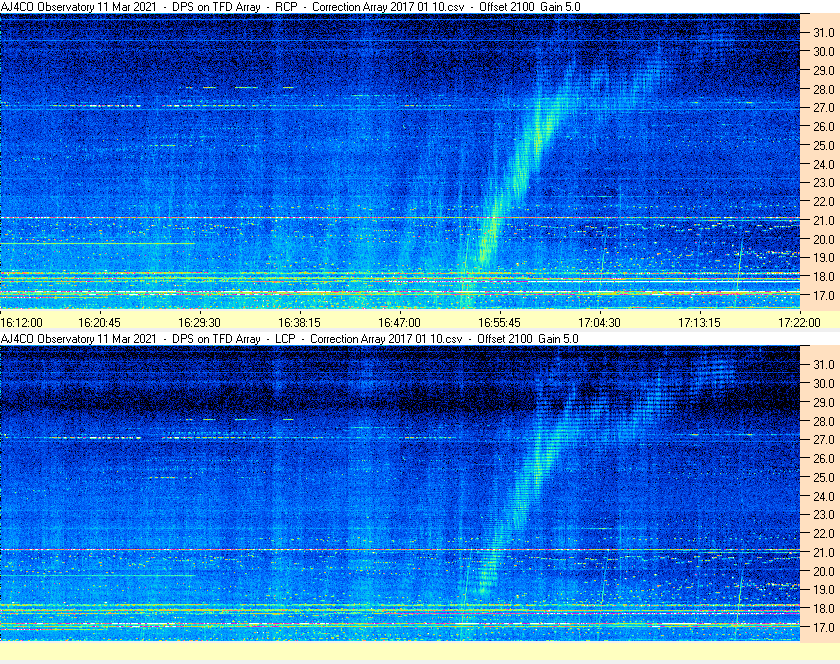The height and width of the screenshot is (664, 840).
Task: Click the 16:47:00 time label
Action: tap(399, 323)
